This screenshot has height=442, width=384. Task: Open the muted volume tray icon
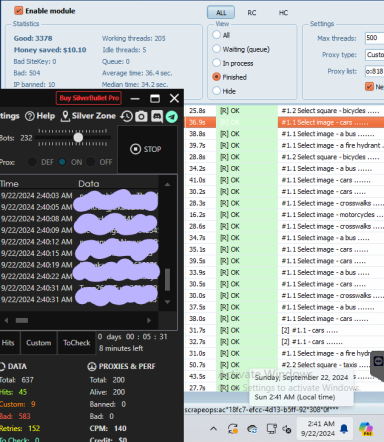(287, 429)
